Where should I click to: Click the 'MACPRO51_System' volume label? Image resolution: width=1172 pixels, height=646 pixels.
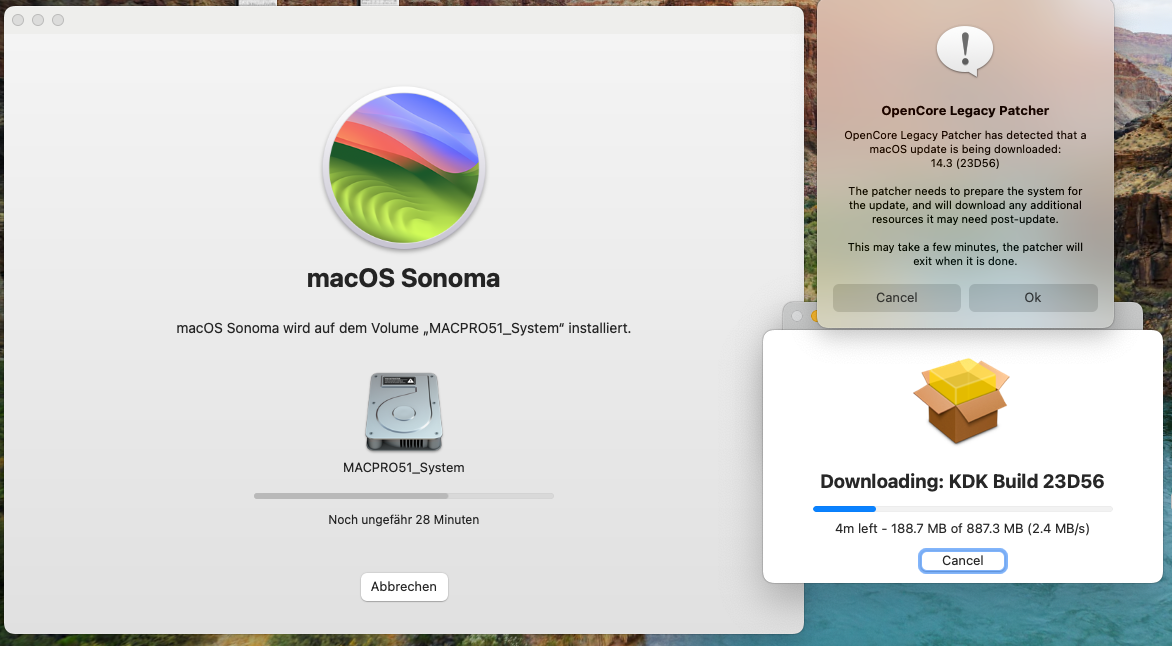[404, 467]
